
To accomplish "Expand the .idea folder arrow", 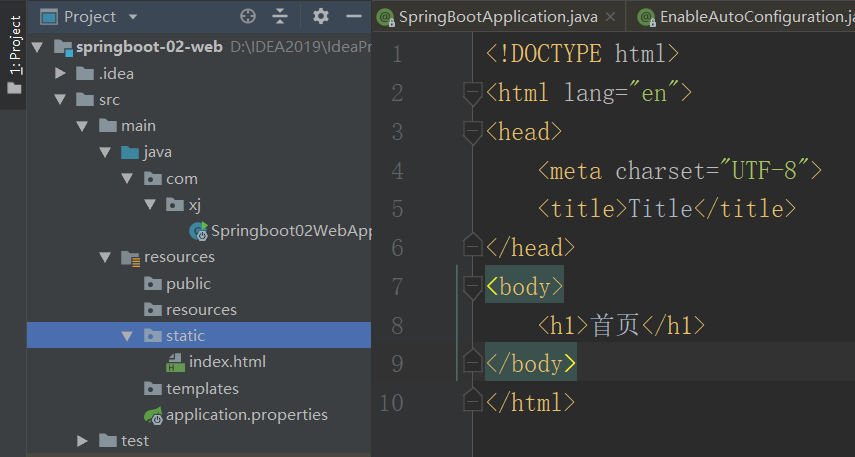I will (60, 73).
